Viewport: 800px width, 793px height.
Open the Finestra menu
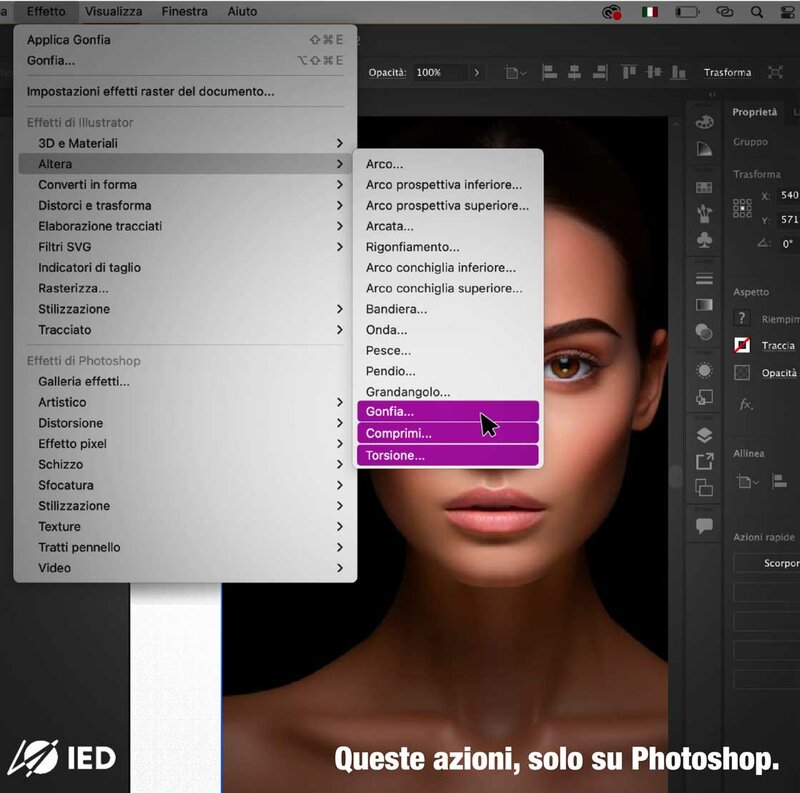click(185, 11)
